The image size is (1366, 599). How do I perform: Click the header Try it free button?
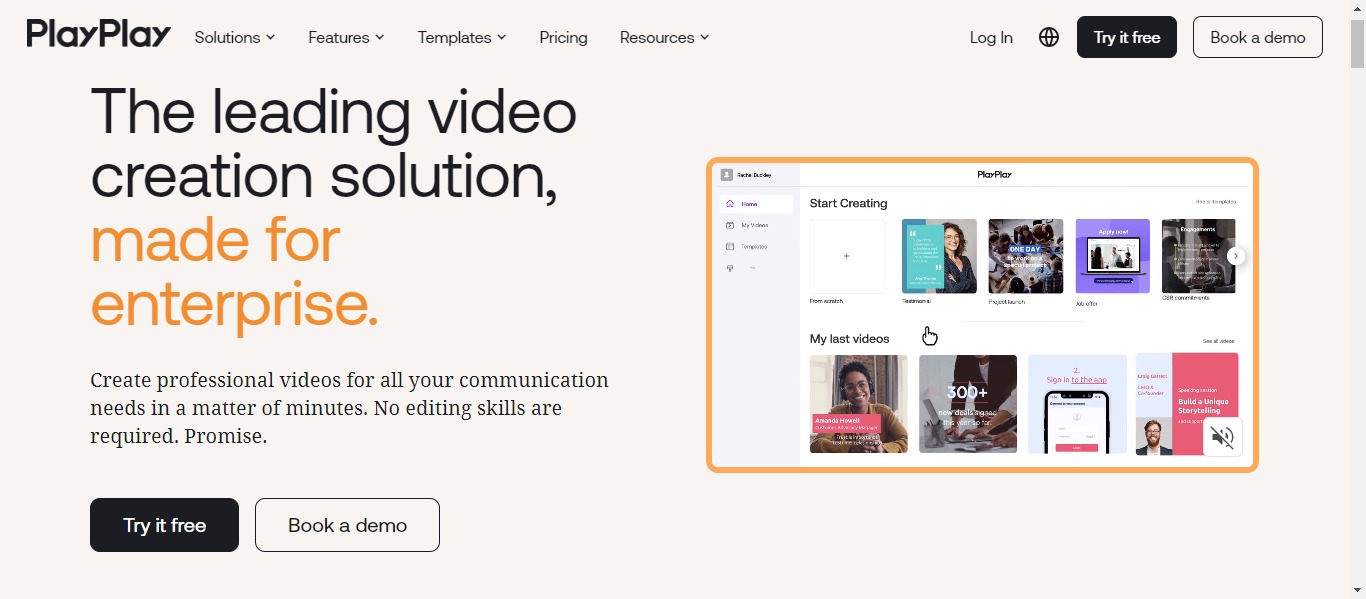point(1127,37)
